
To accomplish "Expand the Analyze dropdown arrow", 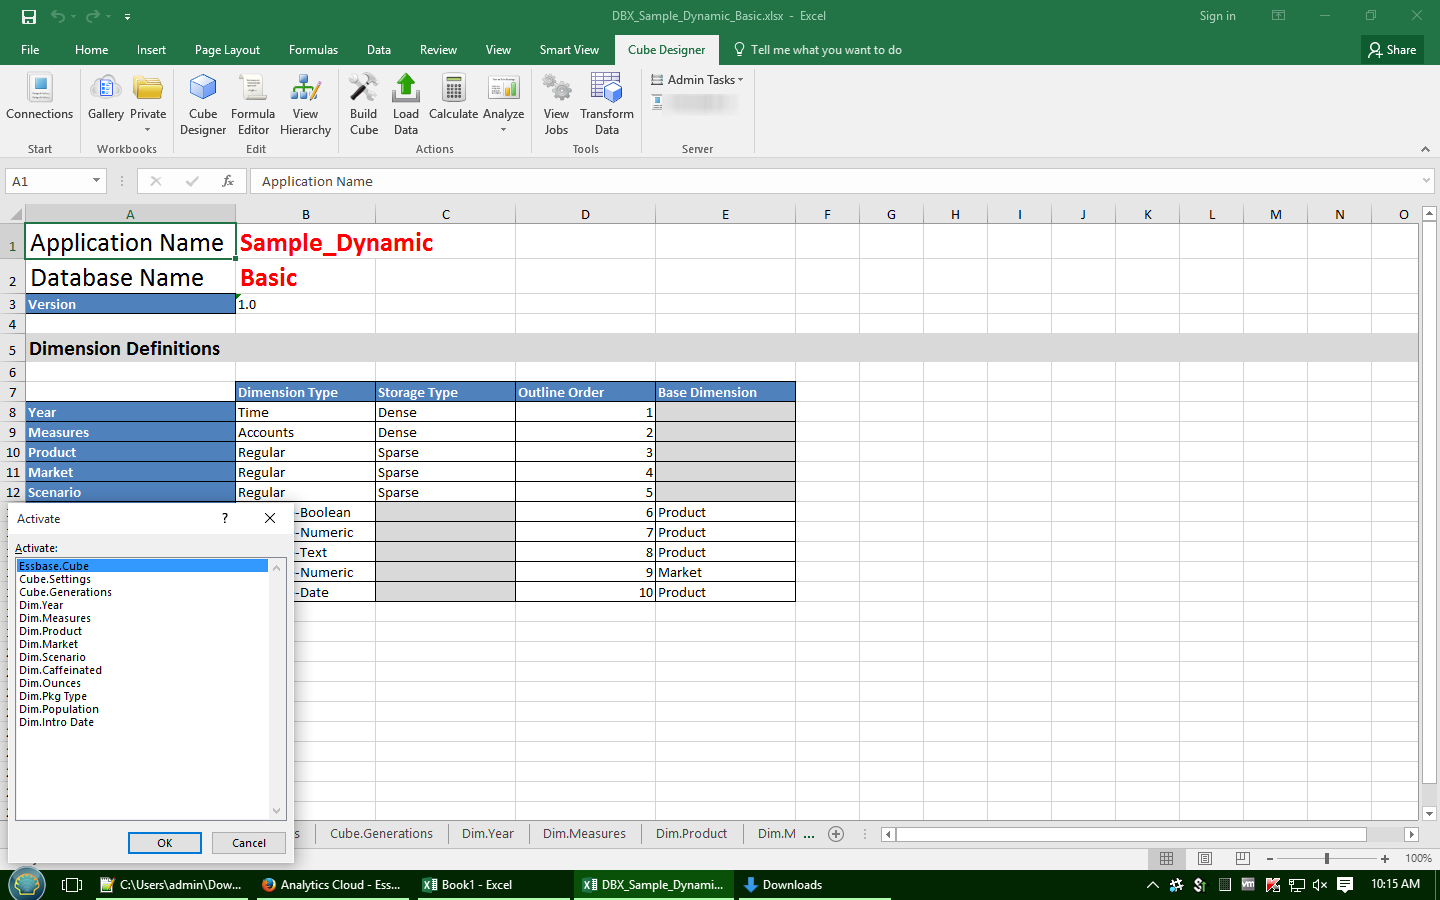I will tap(504, 130).
